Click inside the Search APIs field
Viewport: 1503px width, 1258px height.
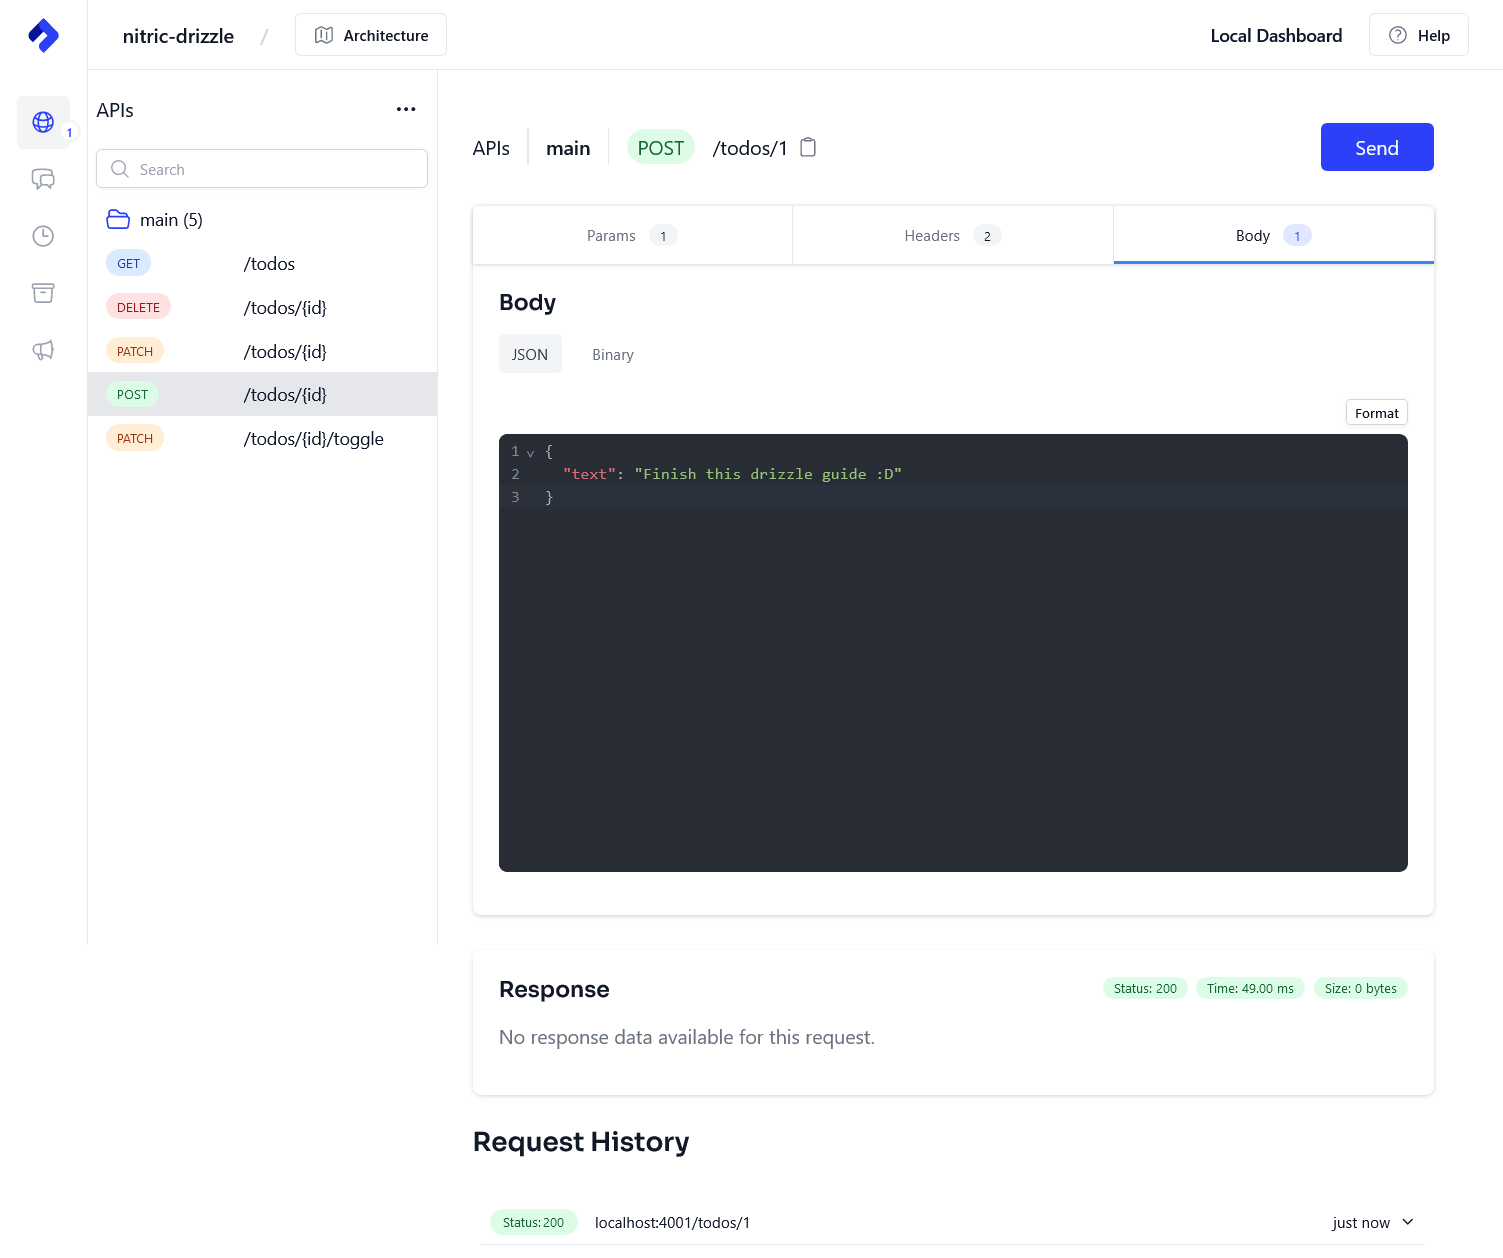coord(261,168)
